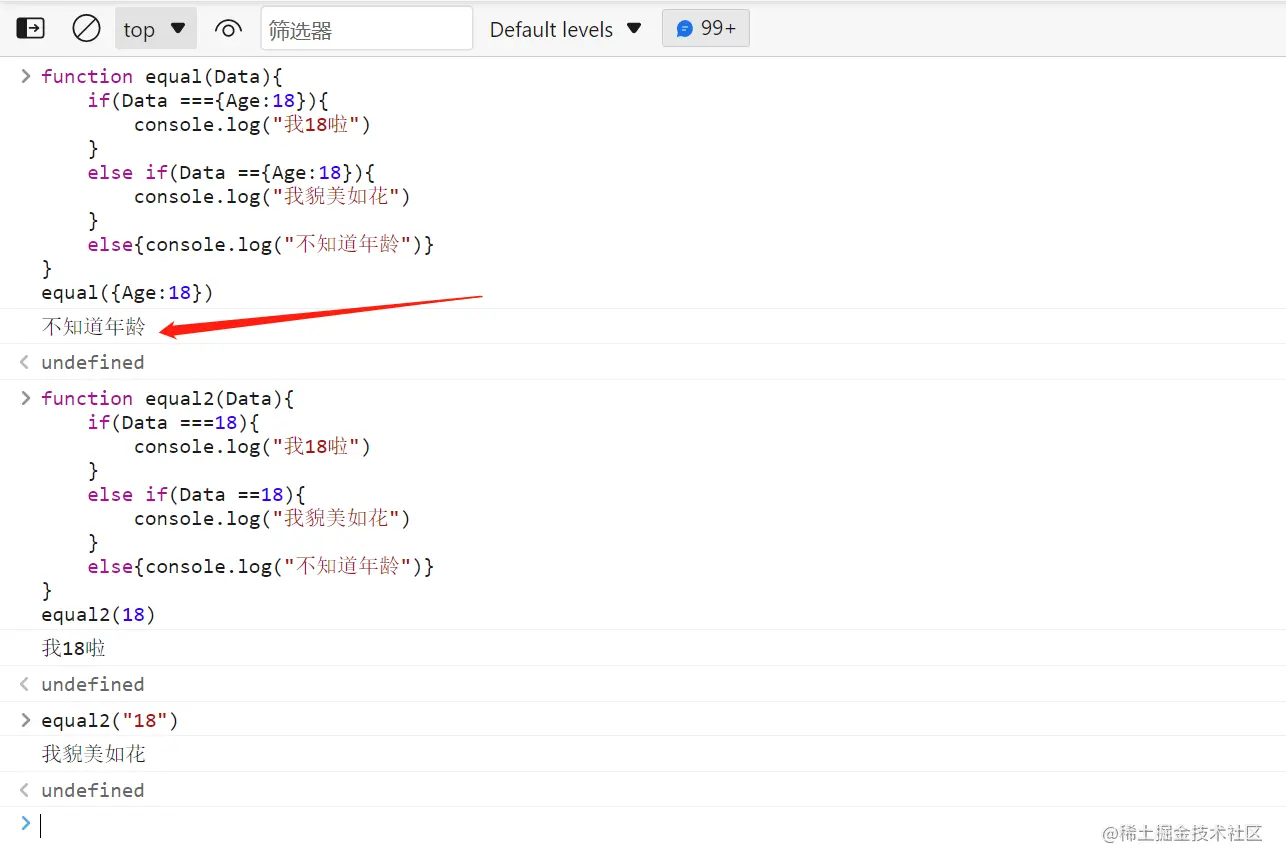Open the top context dropdown
Viewport: 1286px width, 867px height.
pyautogui.click(x=155, y=29)
